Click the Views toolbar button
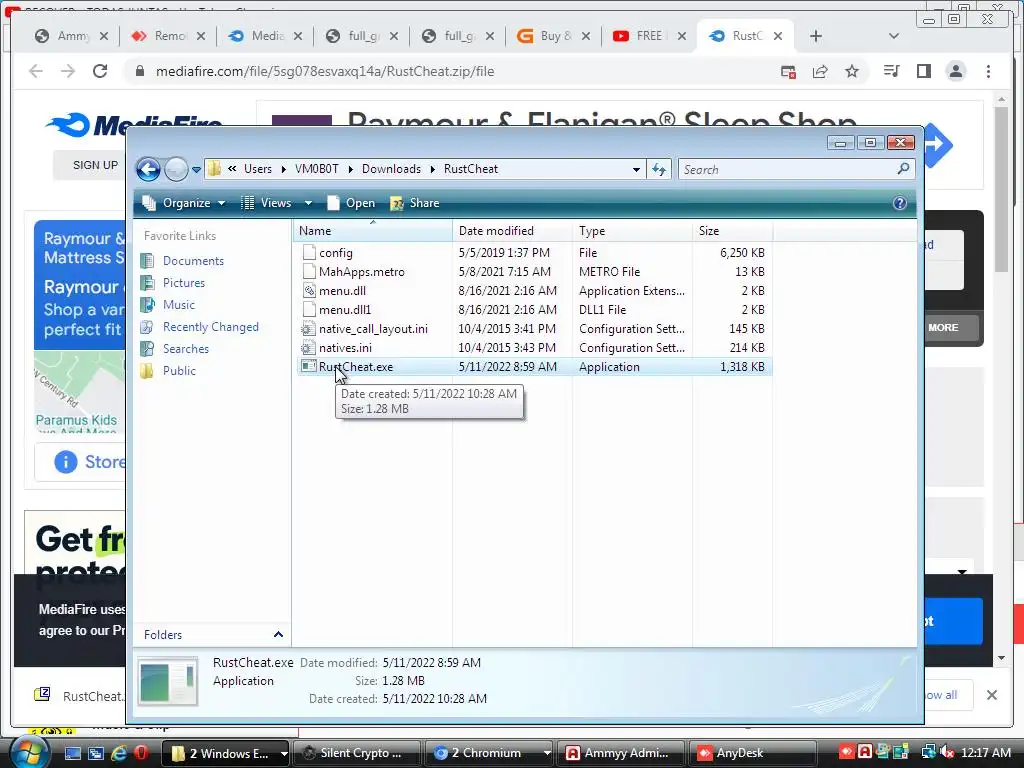The width and height of the screenshot is (1024, 768). click(268, 203)
